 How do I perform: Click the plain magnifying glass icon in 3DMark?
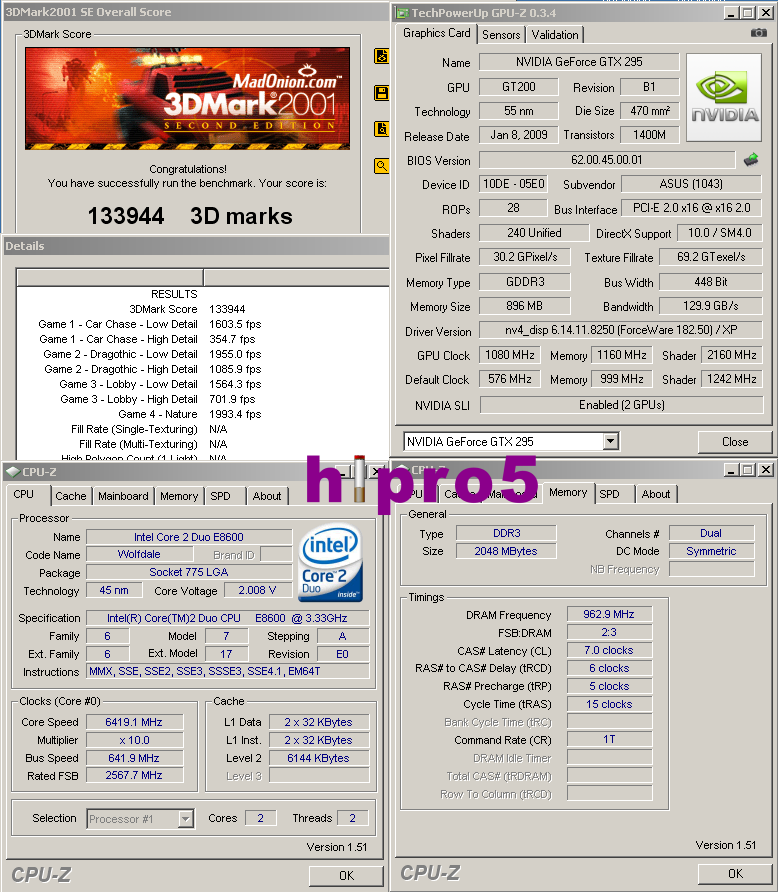click(381, 166)
